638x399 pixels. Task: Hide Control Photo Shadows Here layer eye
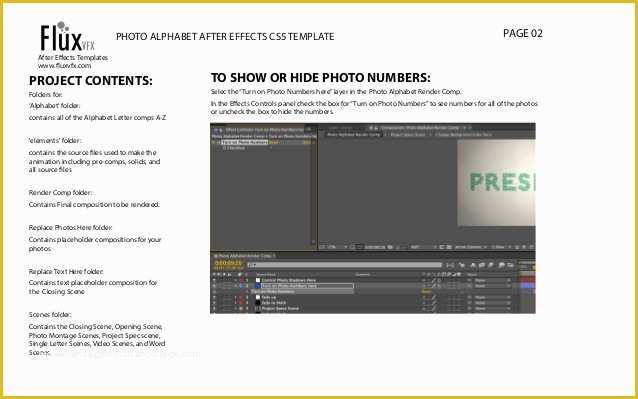214,280
